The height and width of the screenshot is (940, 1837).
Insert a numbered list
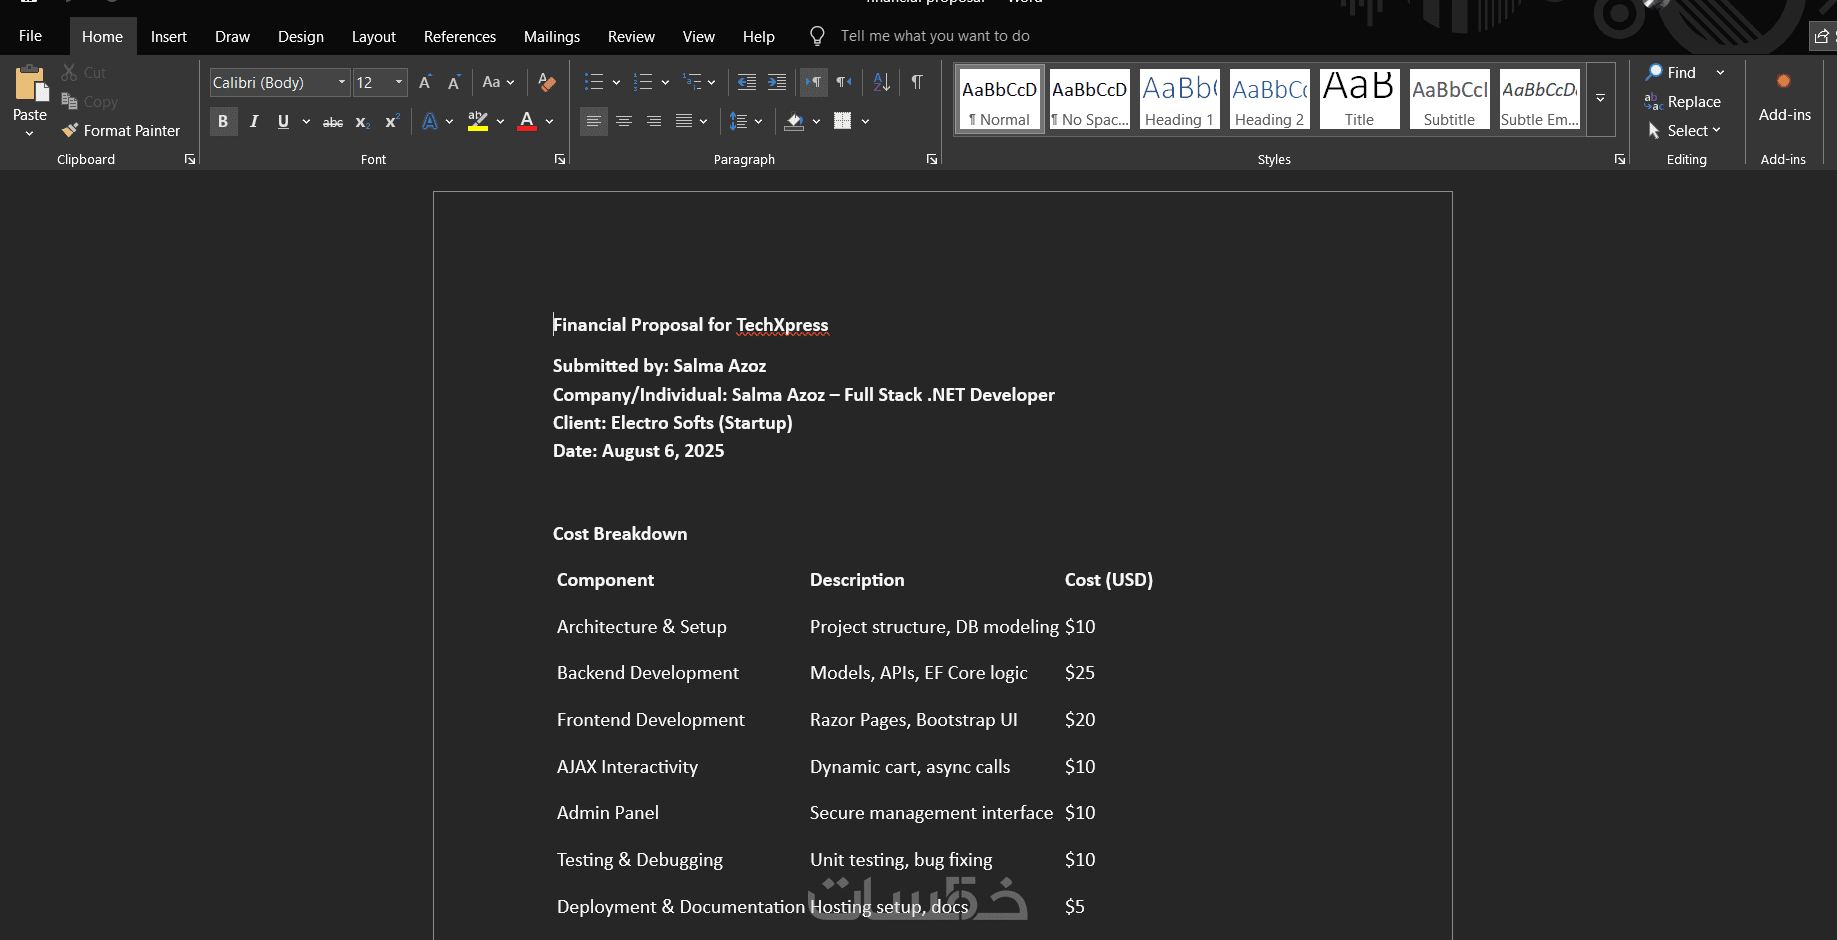(x=643, y=82)
